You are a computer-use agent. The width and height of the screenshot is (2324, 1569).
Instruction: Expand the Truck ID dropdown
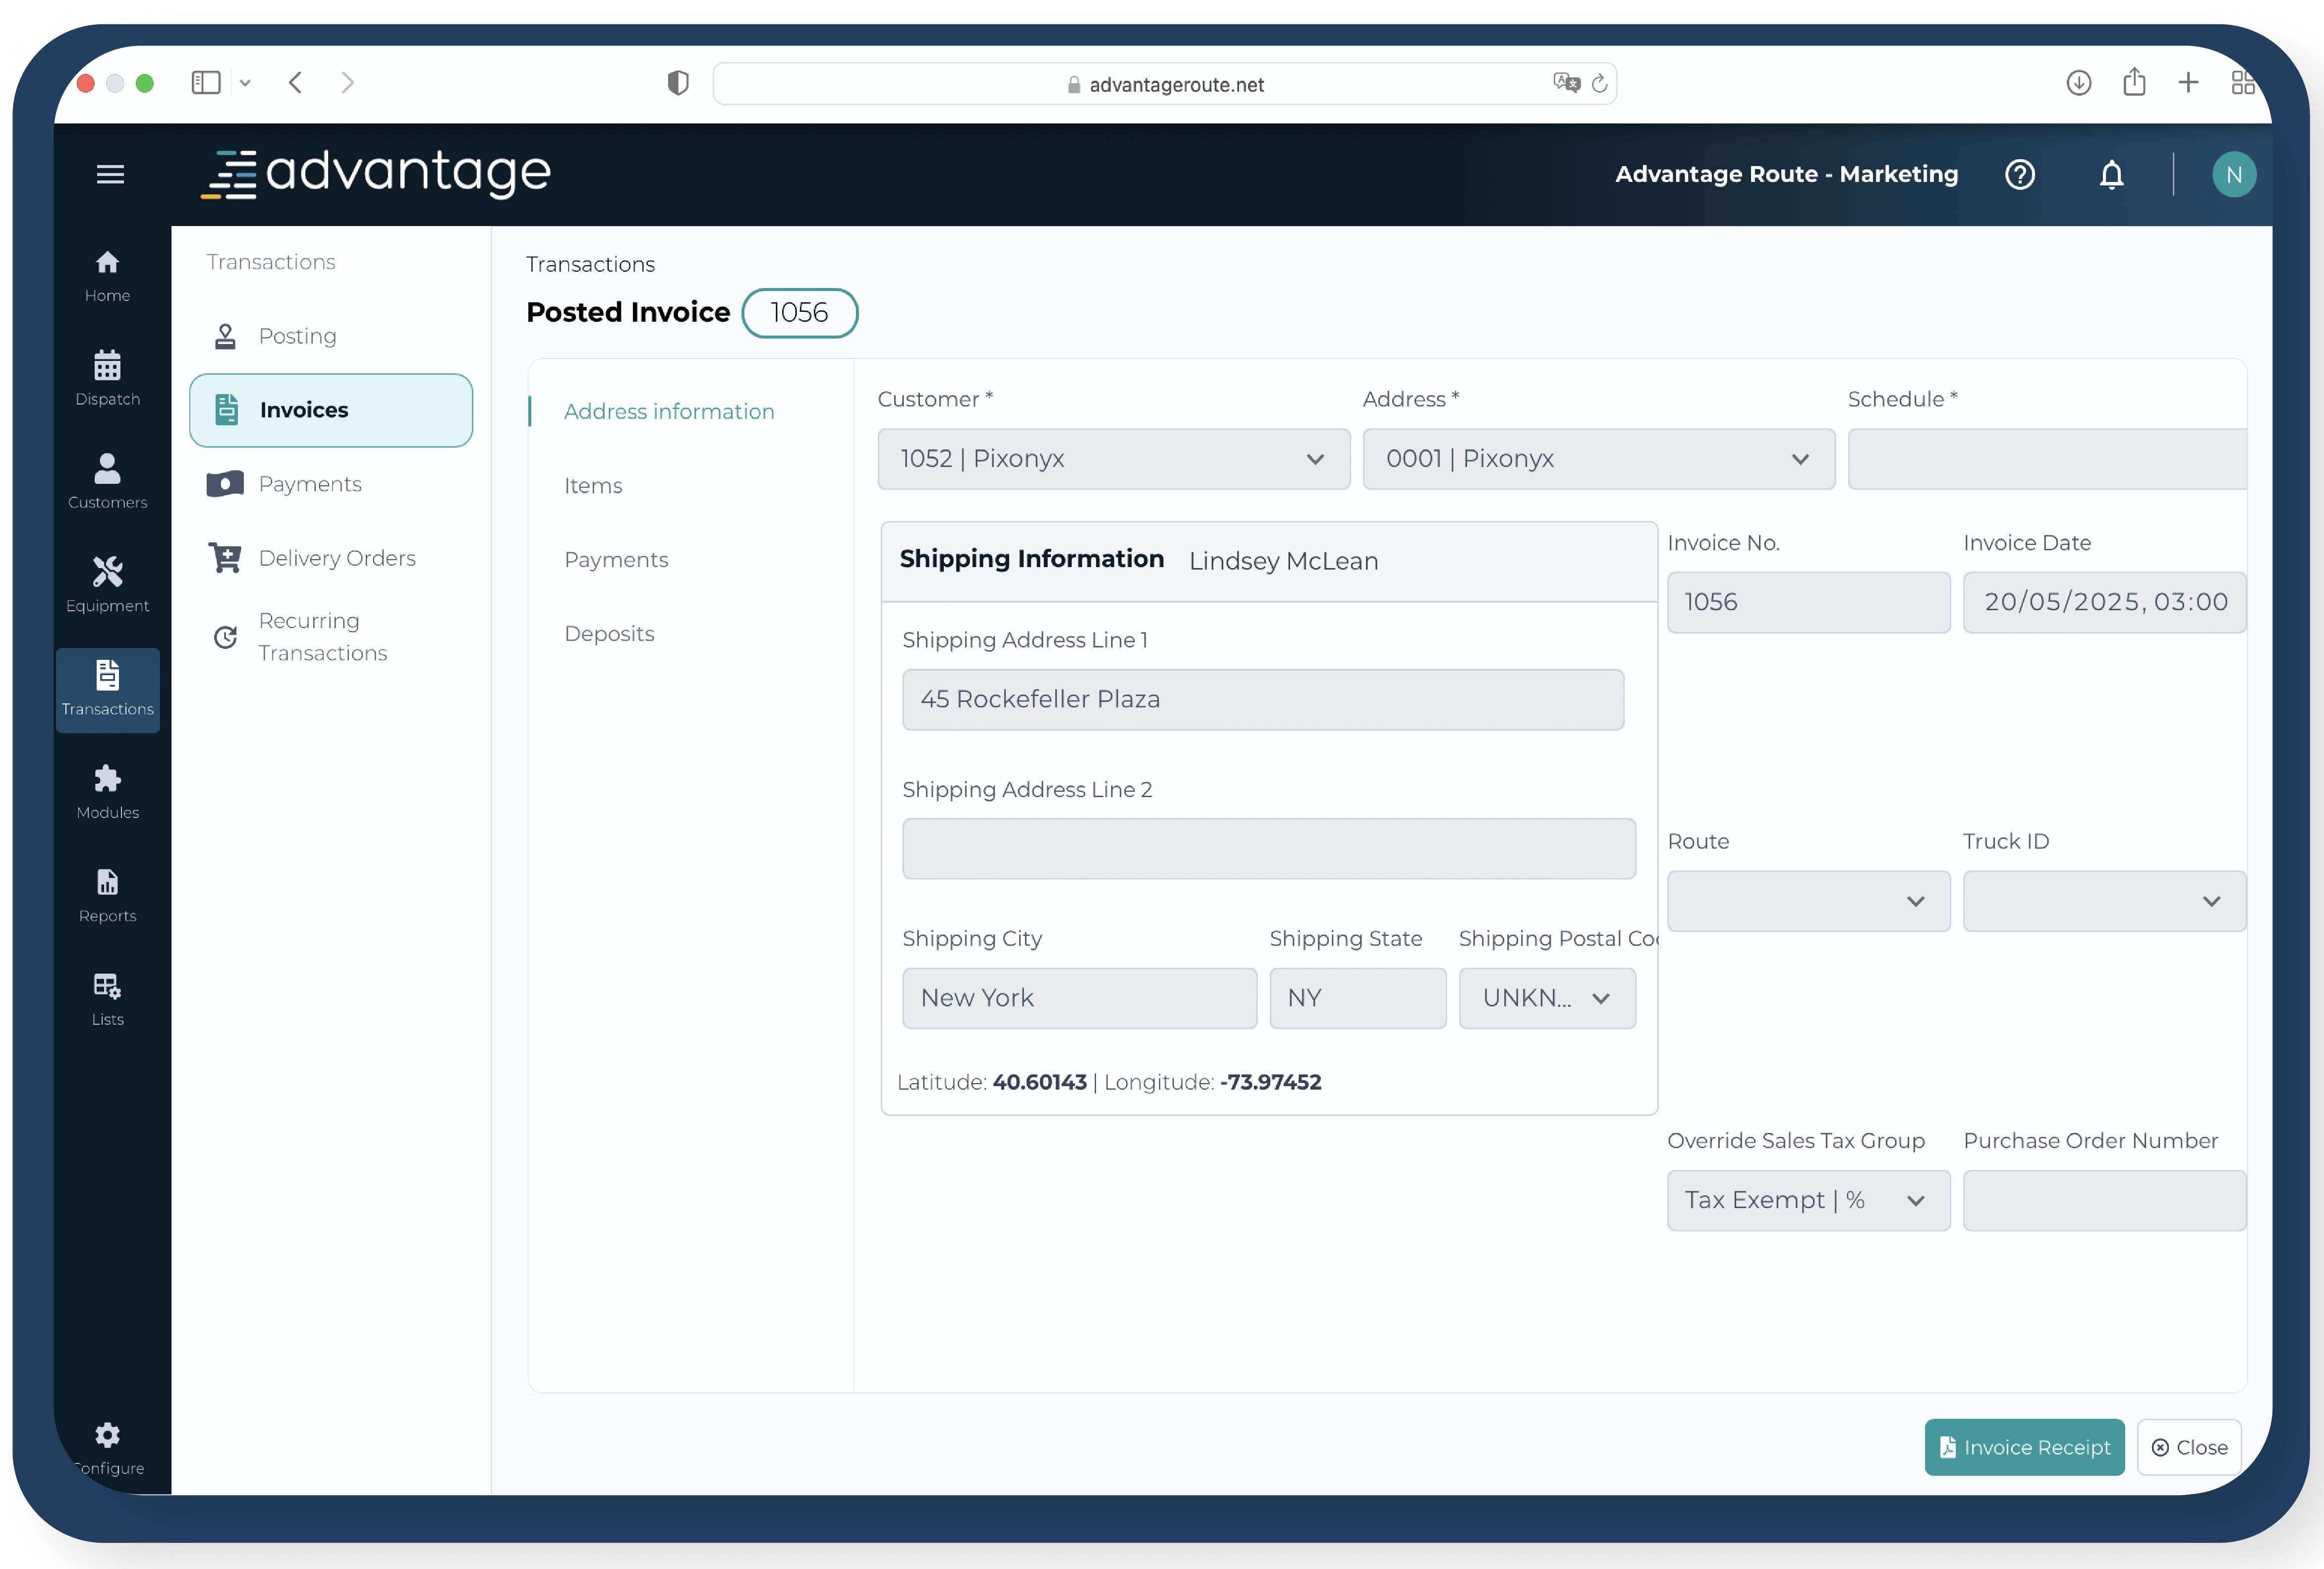[x=2104, y=901]
